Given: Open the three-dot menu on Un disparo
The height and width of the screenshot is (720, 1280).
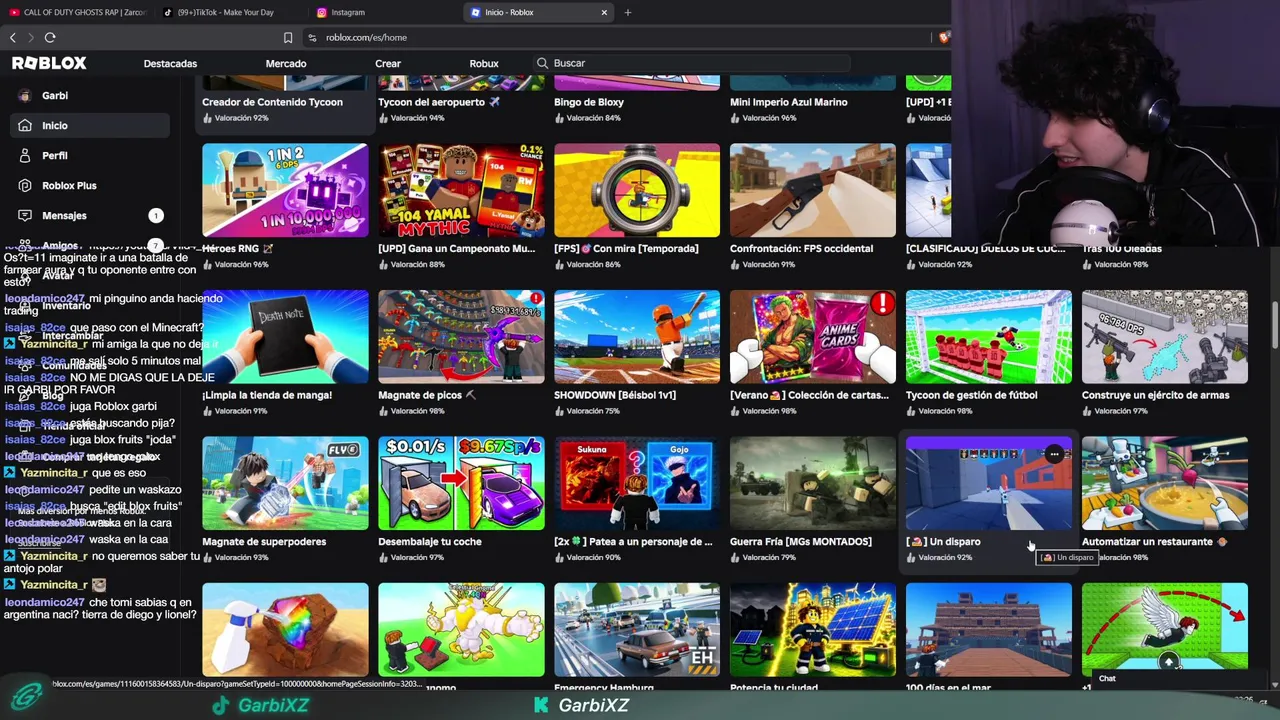Looking at the screenshot, I should pyautogui.click(x=1054, y=454).
